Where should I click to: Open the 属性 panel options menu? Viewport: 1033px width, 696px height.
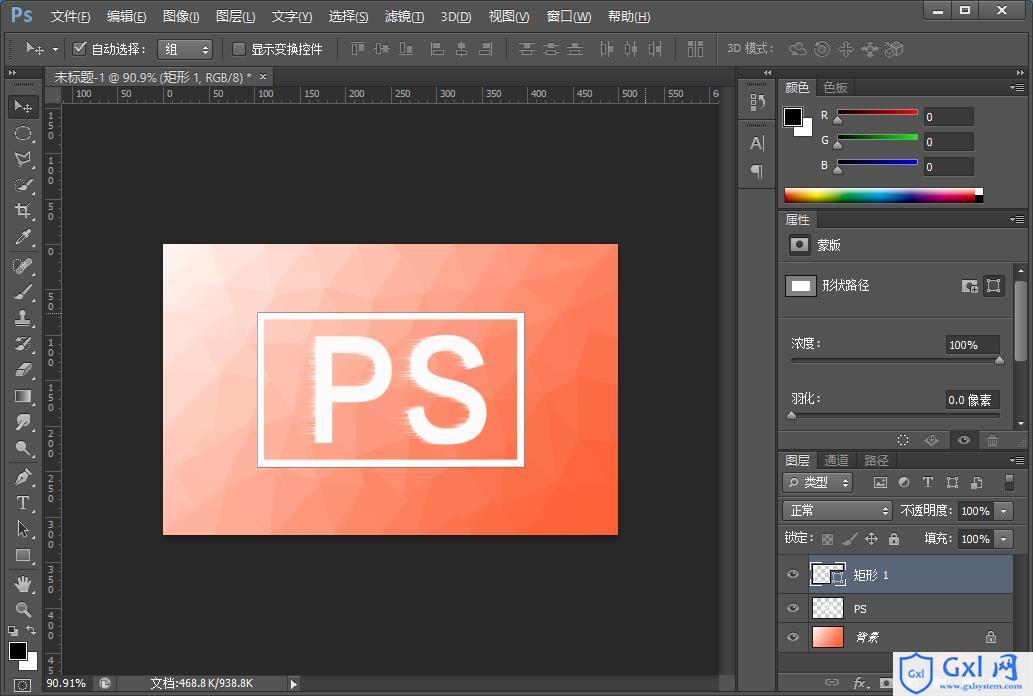coord(1017,219)
